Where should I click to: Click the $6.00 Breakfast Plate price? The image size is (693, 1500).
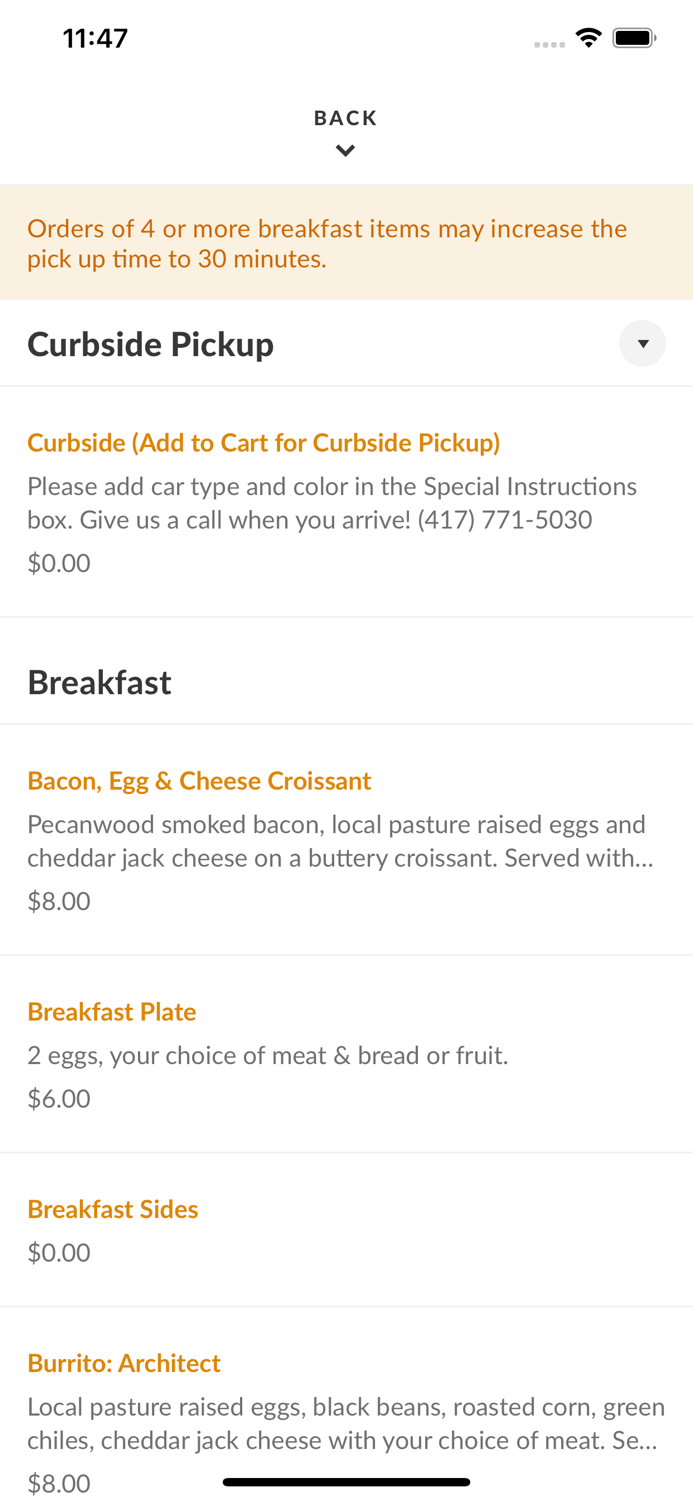click(59, 1098)
